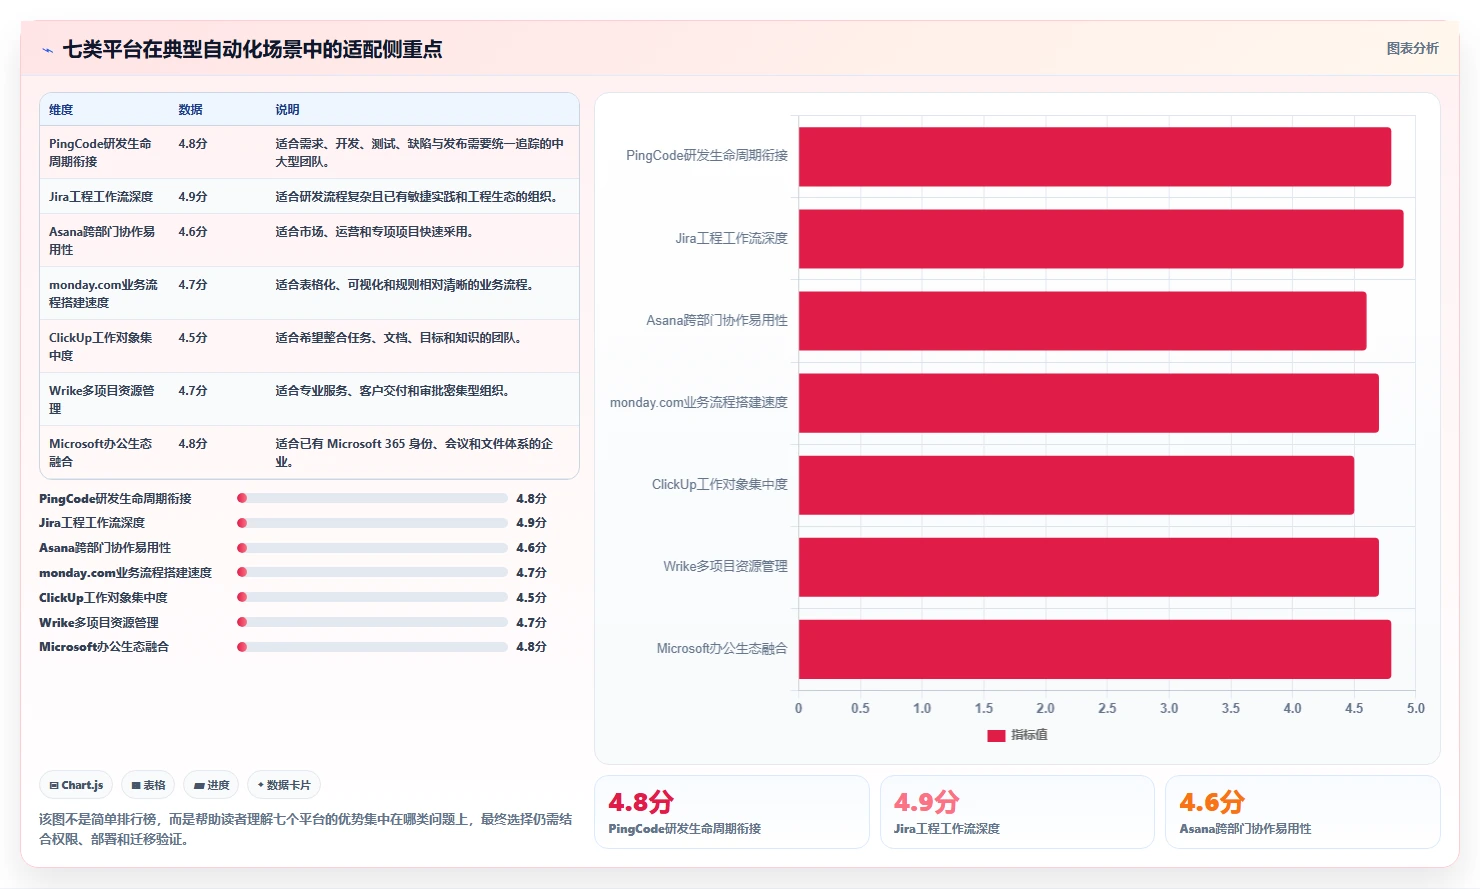Open the 4.6分 Asana data card
Viewport: 1480px width, 889px height.
pos(1302,812)
